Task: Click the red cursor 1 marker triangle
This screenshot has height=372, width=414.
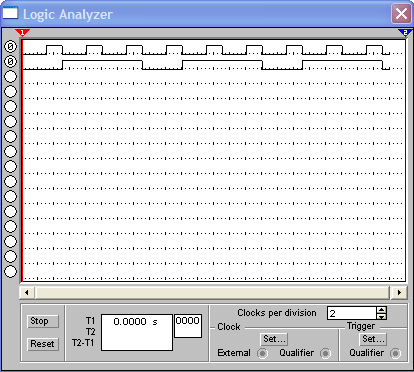Action: coord(22,32)
